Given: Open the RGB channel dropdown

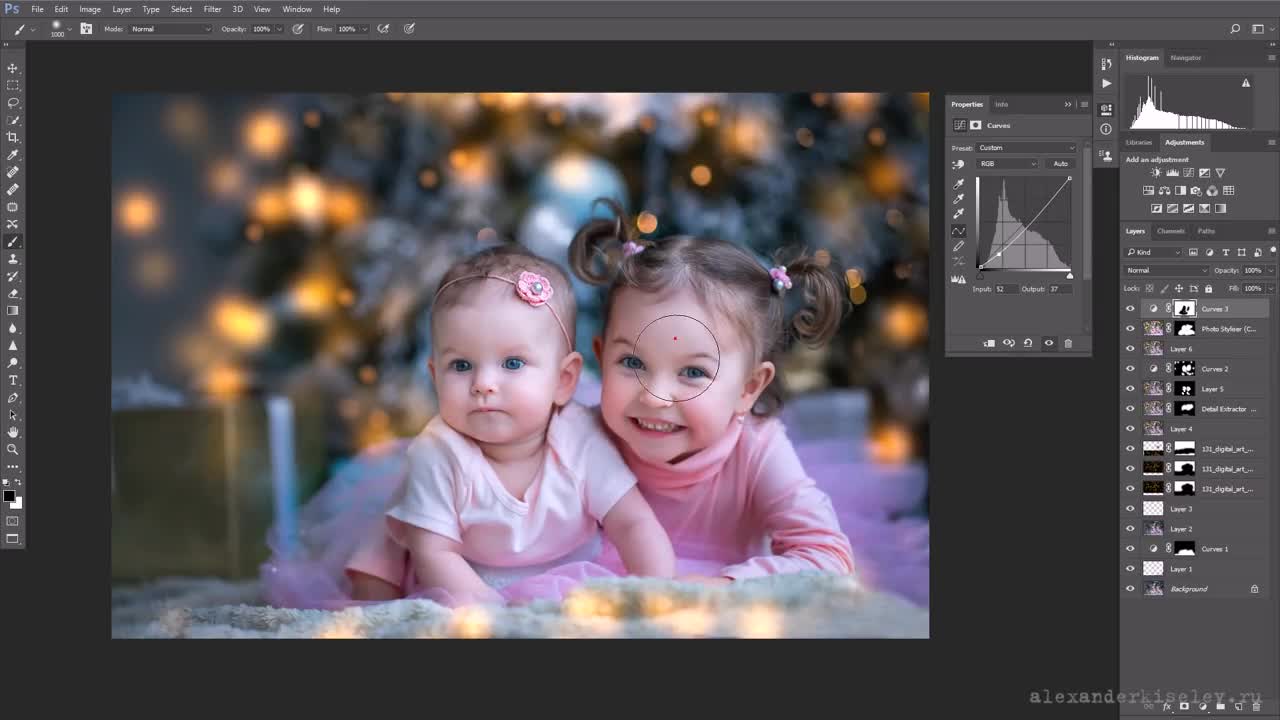Looking at the screenshot, I should coord(1007,164).
